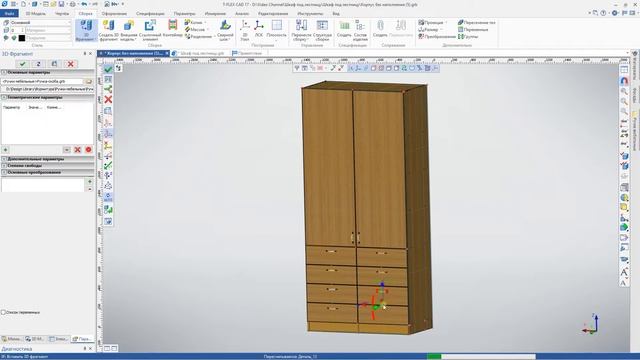Switch to the Параметры ribbon tab
The width and height of the screenshot is (640, 360).
185,13
